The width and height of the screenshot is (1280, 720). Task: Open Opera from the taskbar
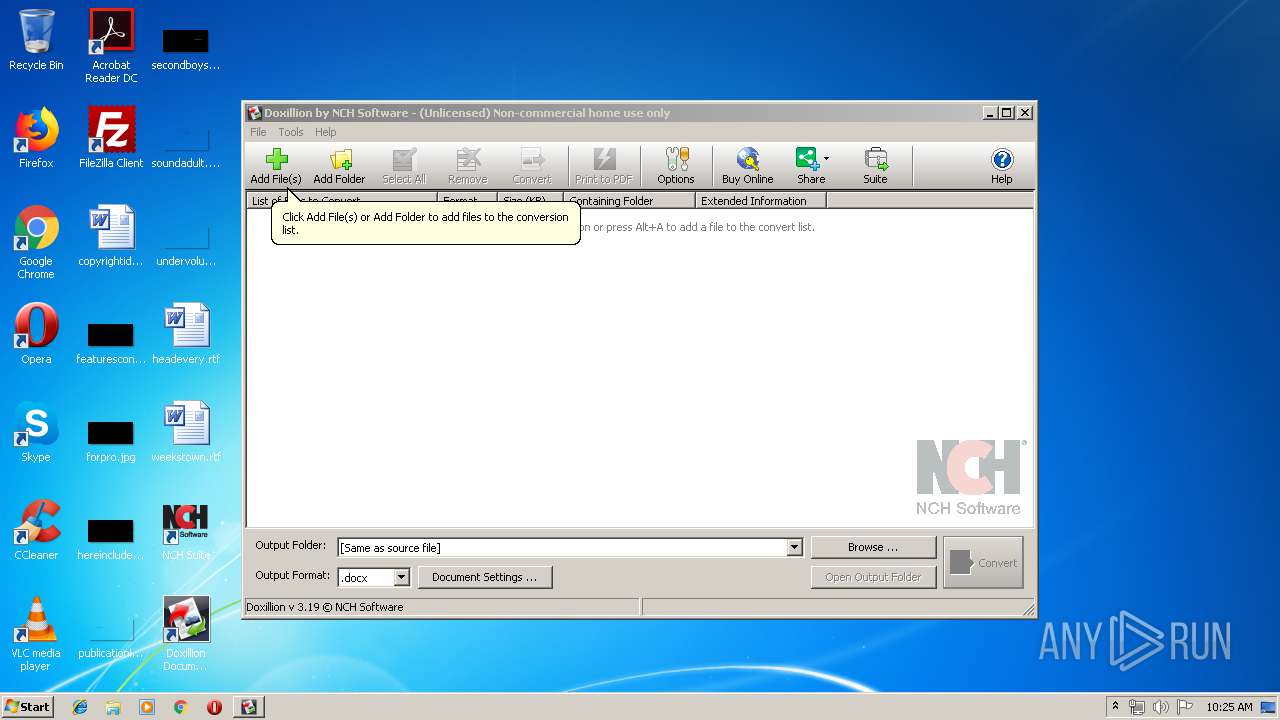coord(214,707)
